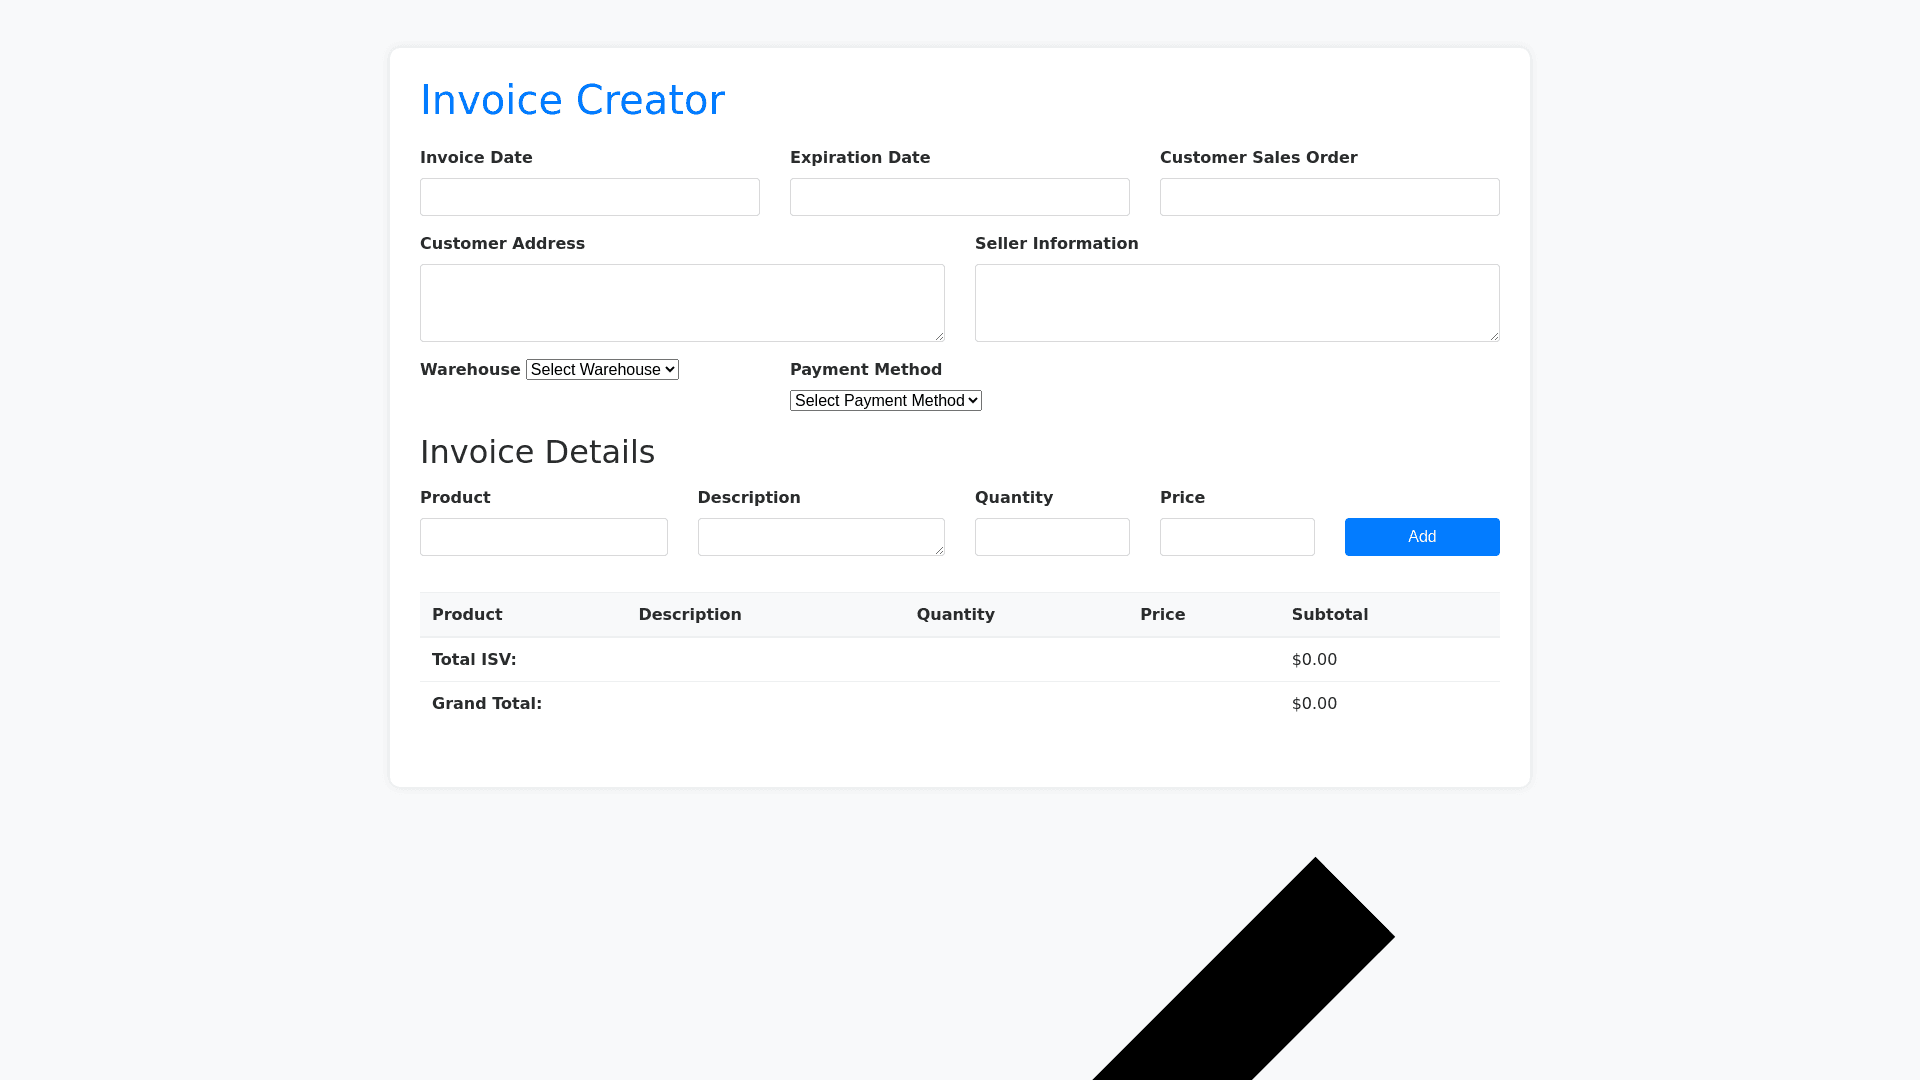Click the Invoice Creator heading

572,100
